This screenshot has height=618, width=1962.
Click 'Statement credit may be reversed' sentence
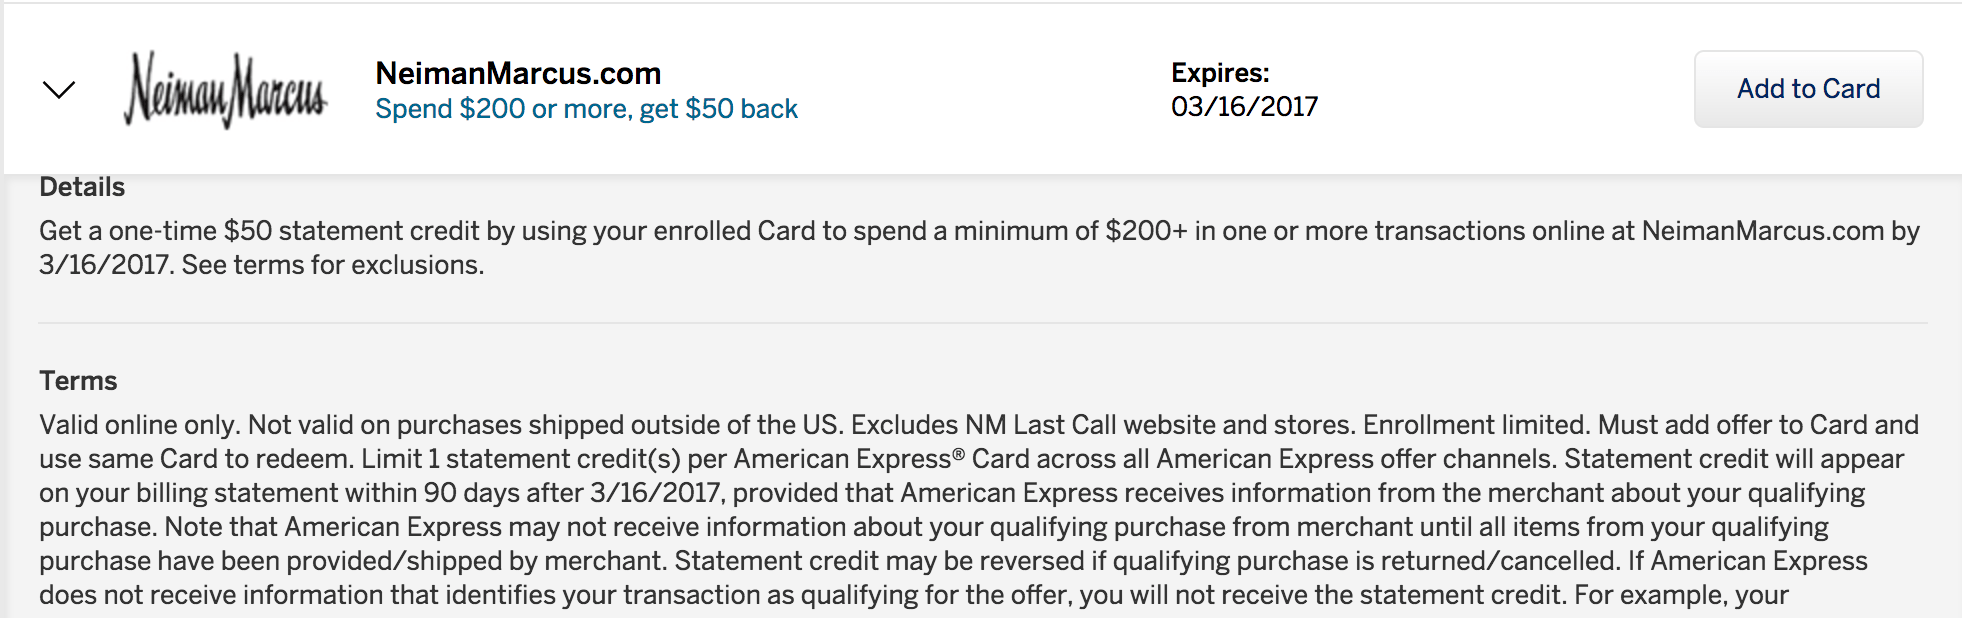click(879, 561)
